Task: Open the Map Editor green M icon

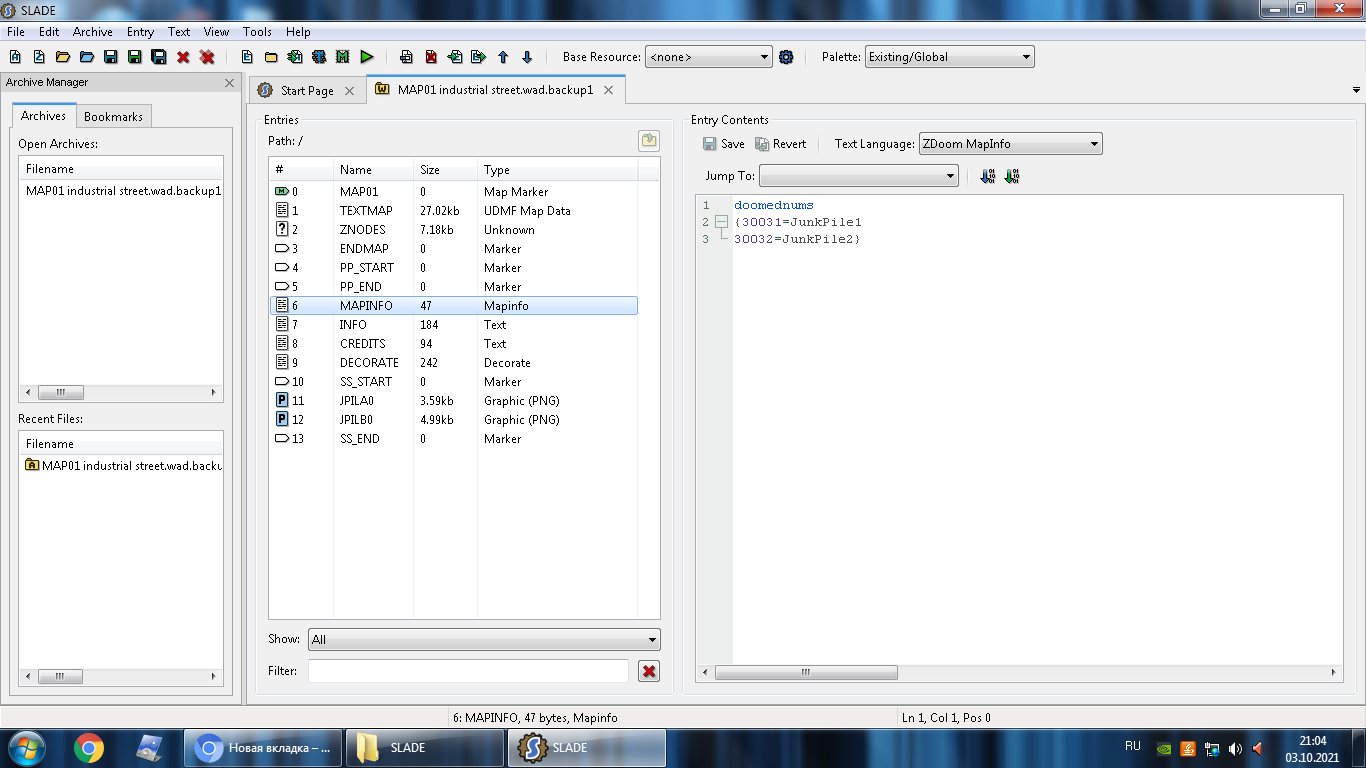Action: pyautogui.click(x=343, y=57)
